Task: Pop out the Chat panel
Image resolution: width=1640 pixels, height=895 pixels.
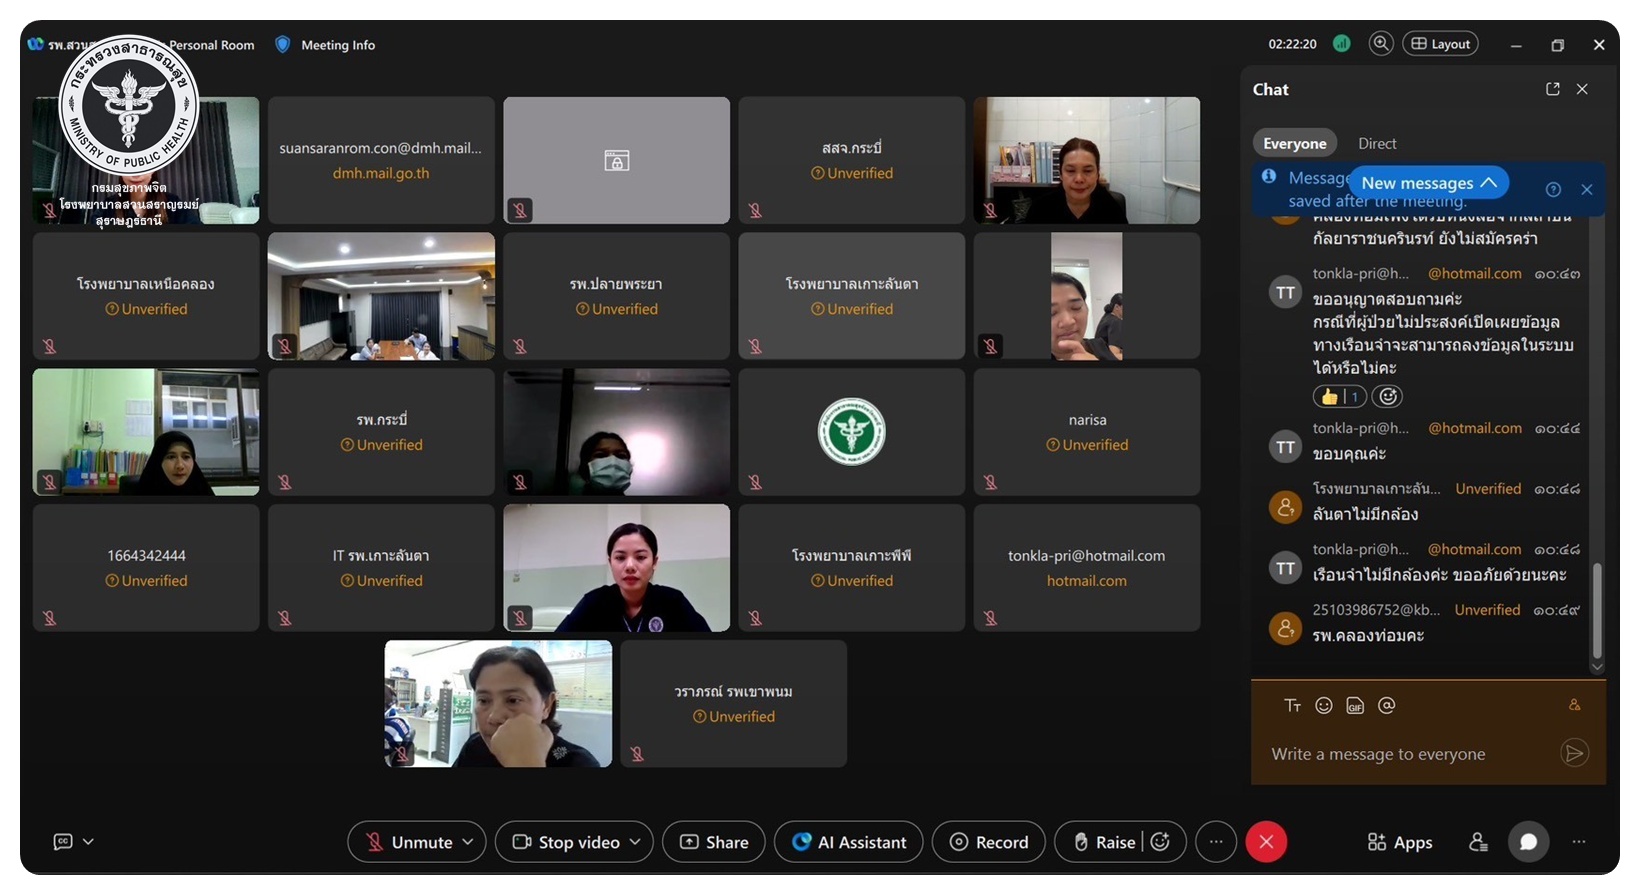Action: 1553,89
